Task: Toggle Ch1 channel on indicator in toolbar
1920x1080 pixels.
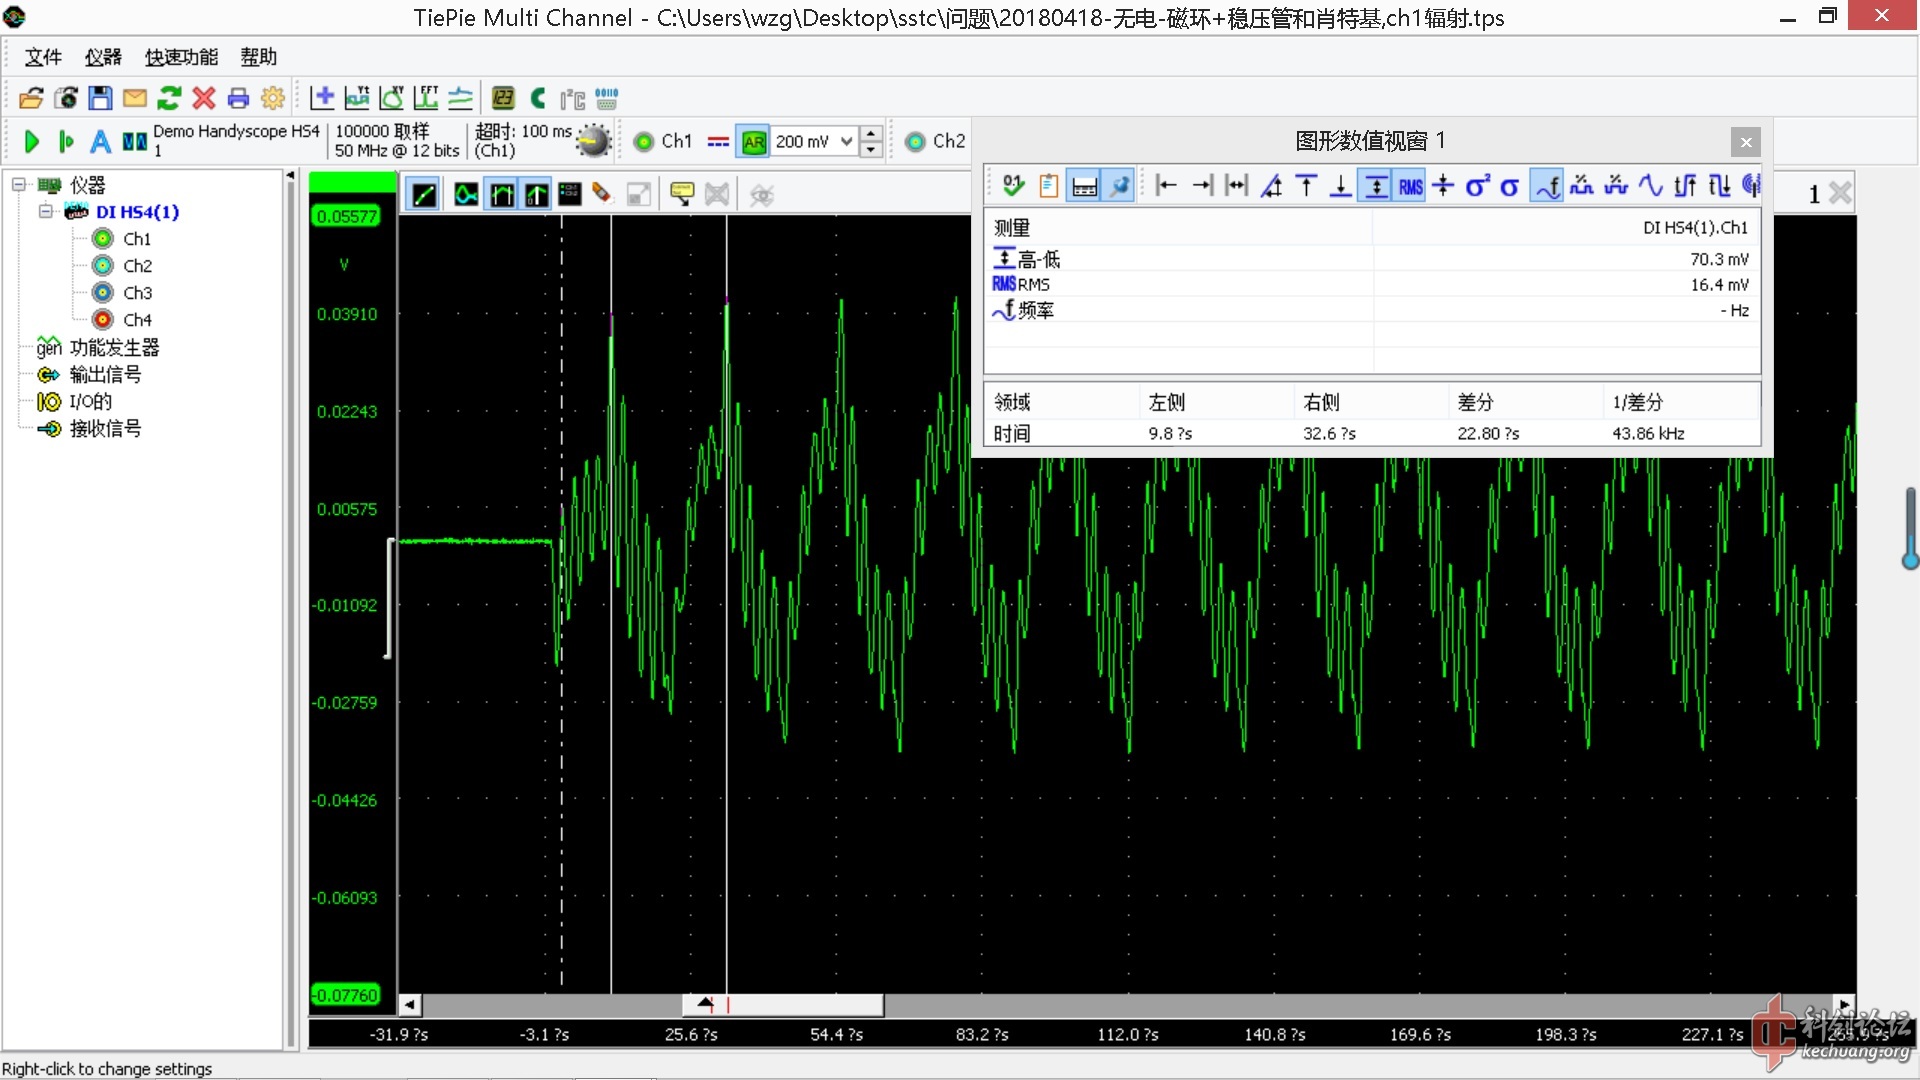Action: coord(643,141)
